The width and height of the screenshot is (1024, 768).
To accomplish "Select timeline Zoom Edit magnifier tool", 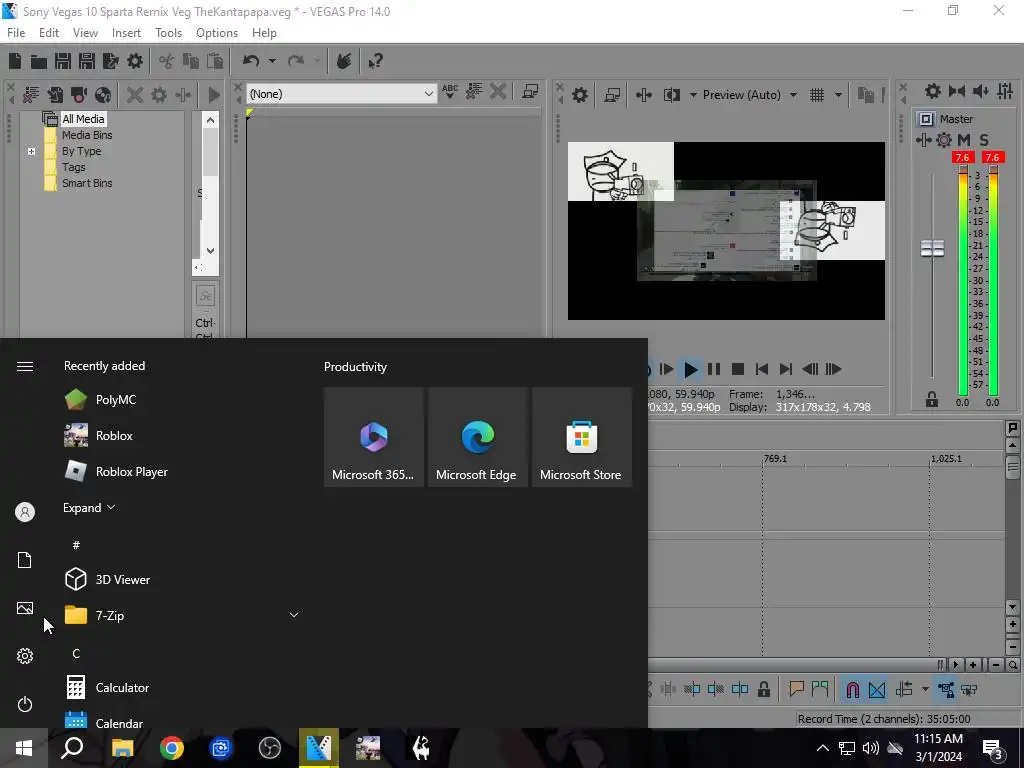I will 1013,665.
